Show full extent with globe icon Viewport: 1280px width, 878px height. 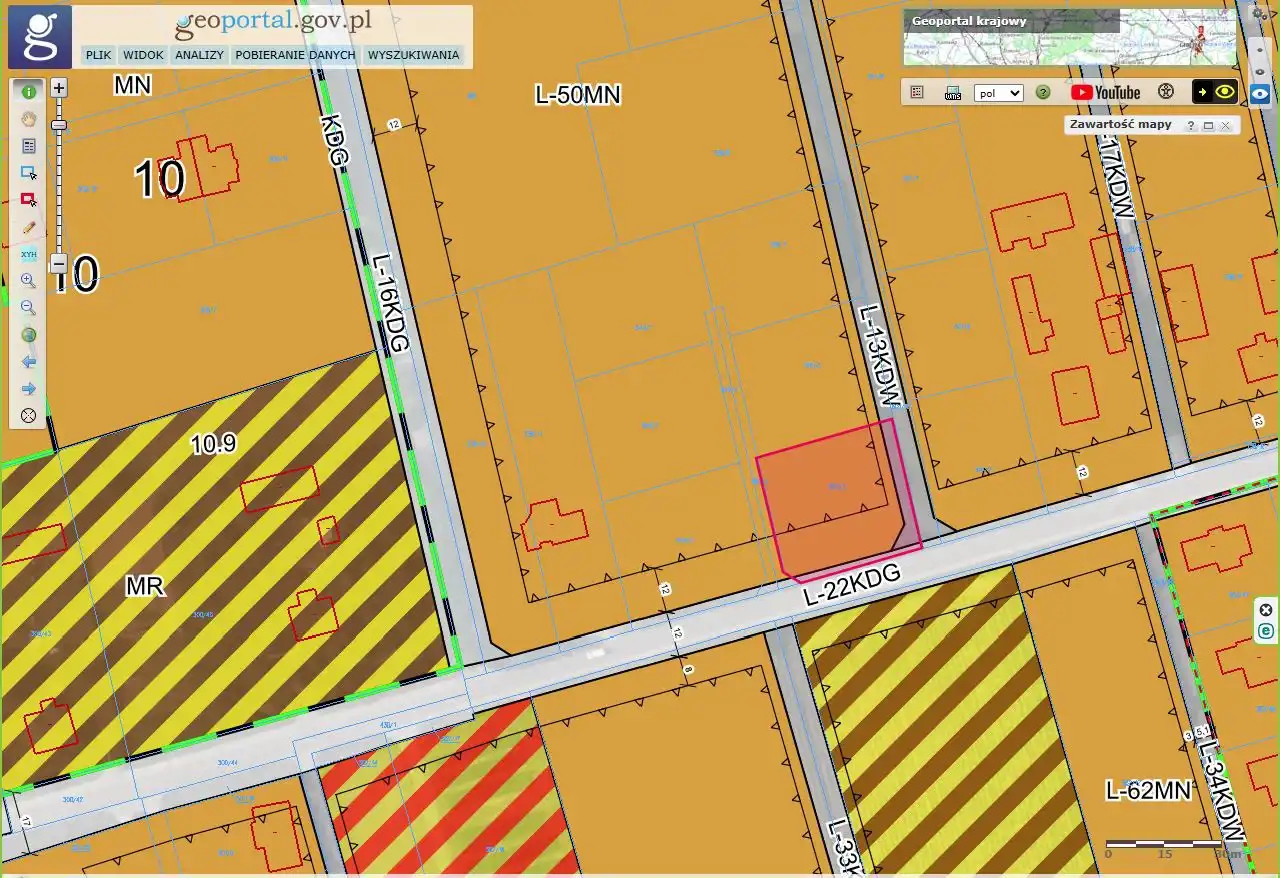(28, 335)
